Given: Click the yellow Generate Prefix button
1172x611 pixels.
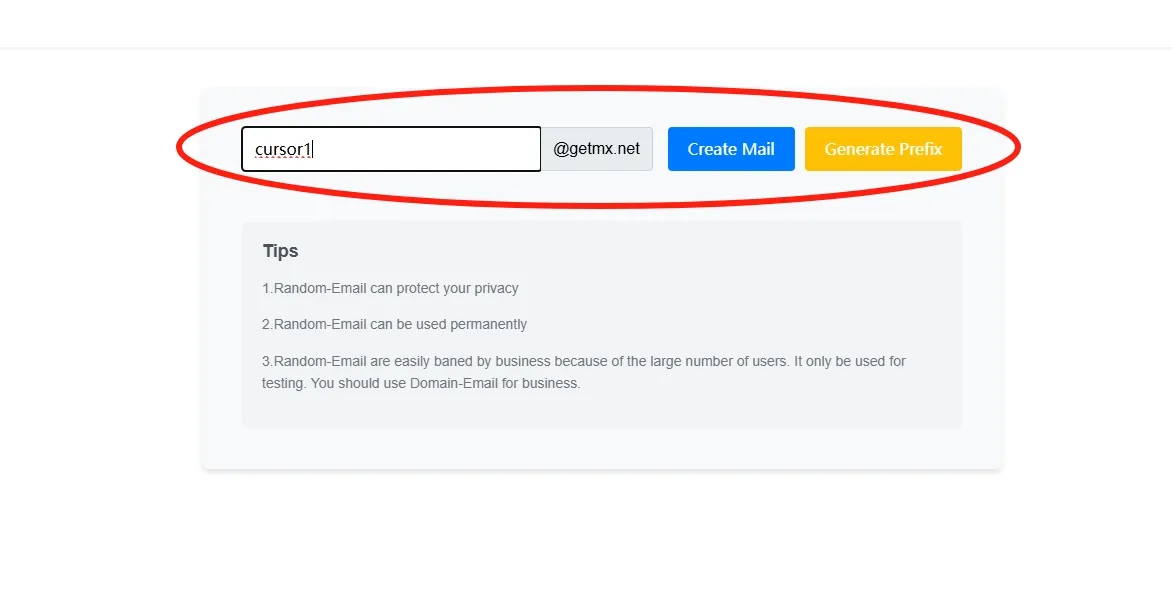Looking at the screenshot, I should click(x=883, y=149).
